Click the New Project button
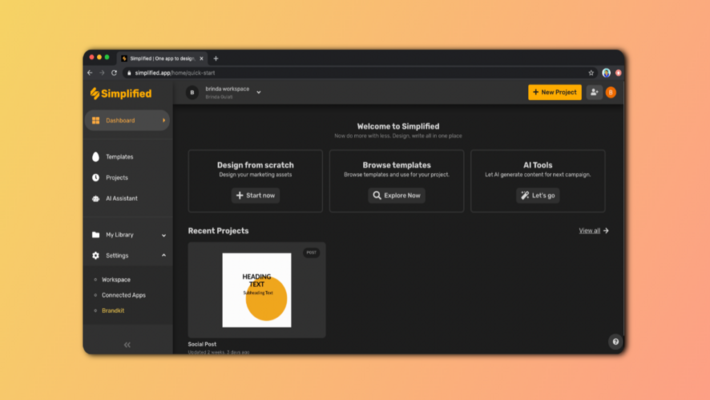The width and height of the screenshot is (710, 400). (555, 92)
